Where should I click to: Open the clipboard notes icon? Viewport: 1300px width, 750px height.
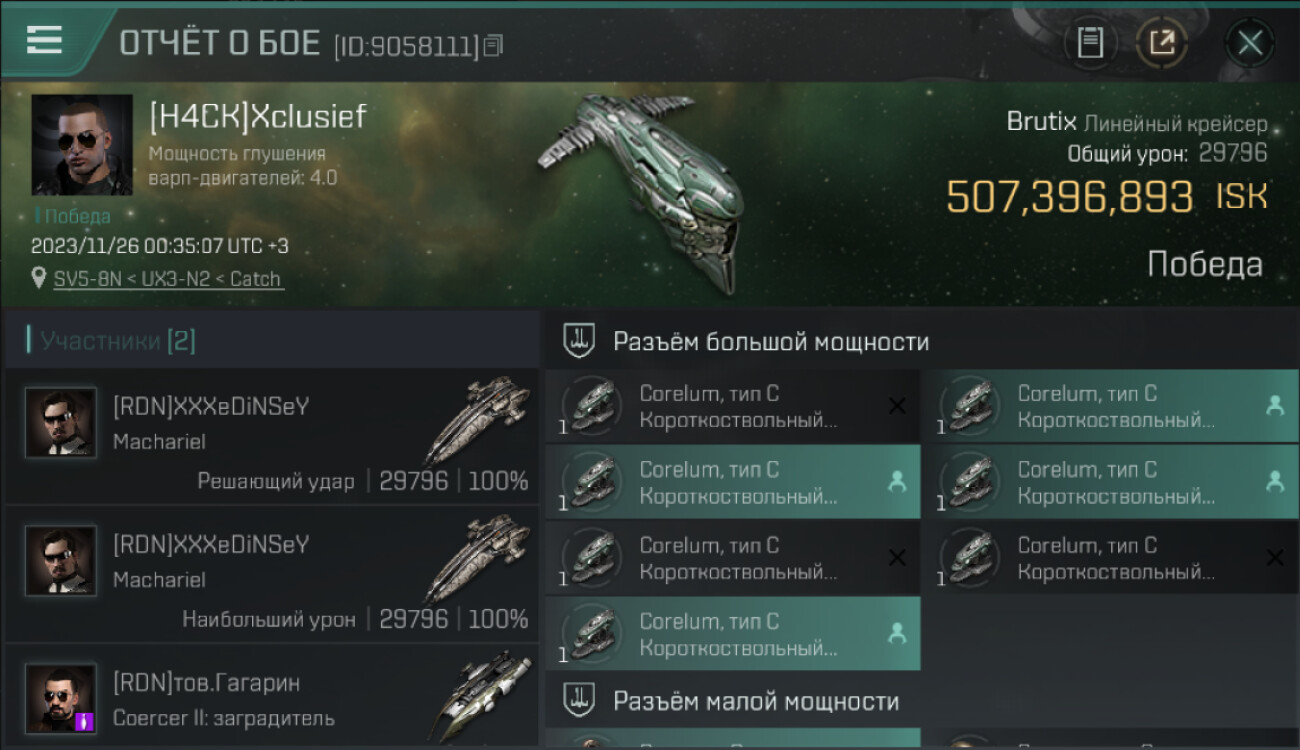pos(1090,42)
